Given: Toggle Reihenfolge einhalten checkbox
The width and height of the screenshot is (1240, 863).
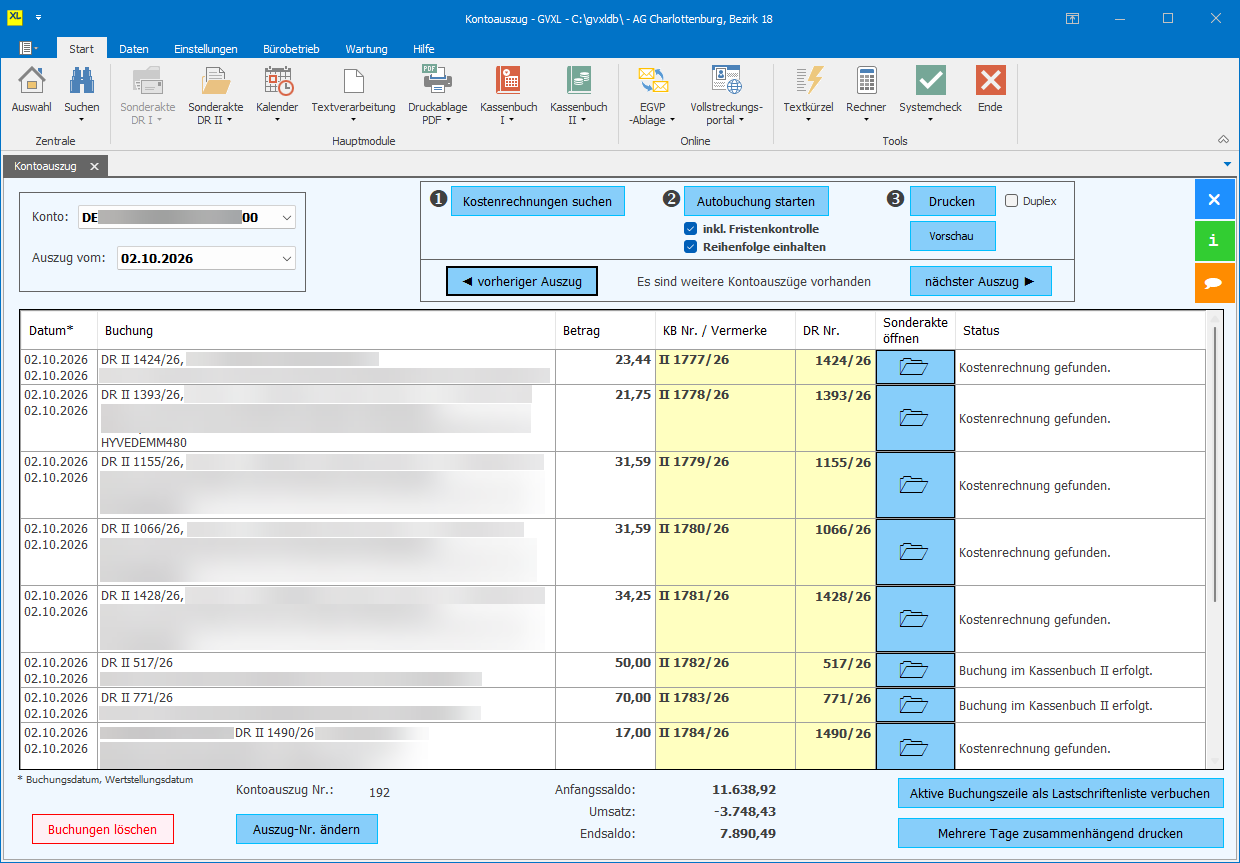Looking at the screenshot, I should coord(690,247).
